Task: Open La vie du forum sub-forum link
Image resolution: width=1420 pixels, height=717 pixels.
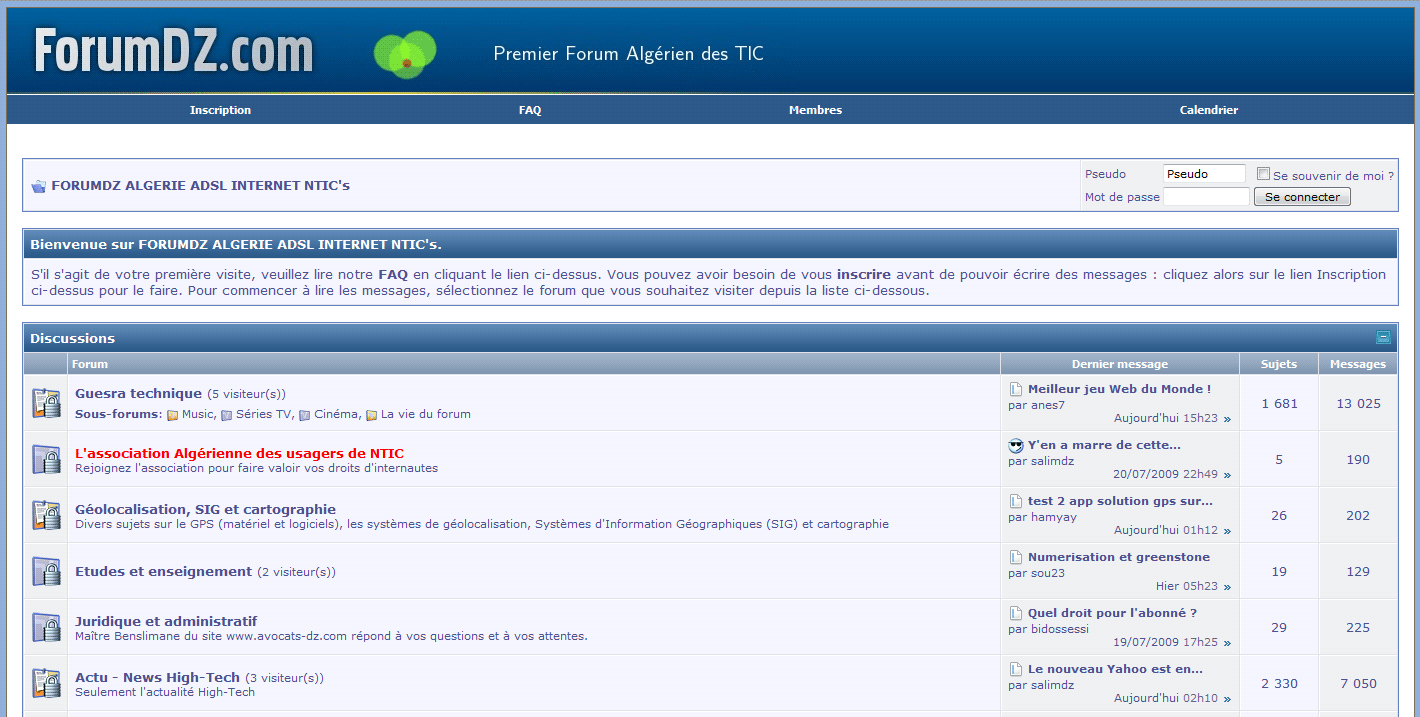Action: coord(426,414)
